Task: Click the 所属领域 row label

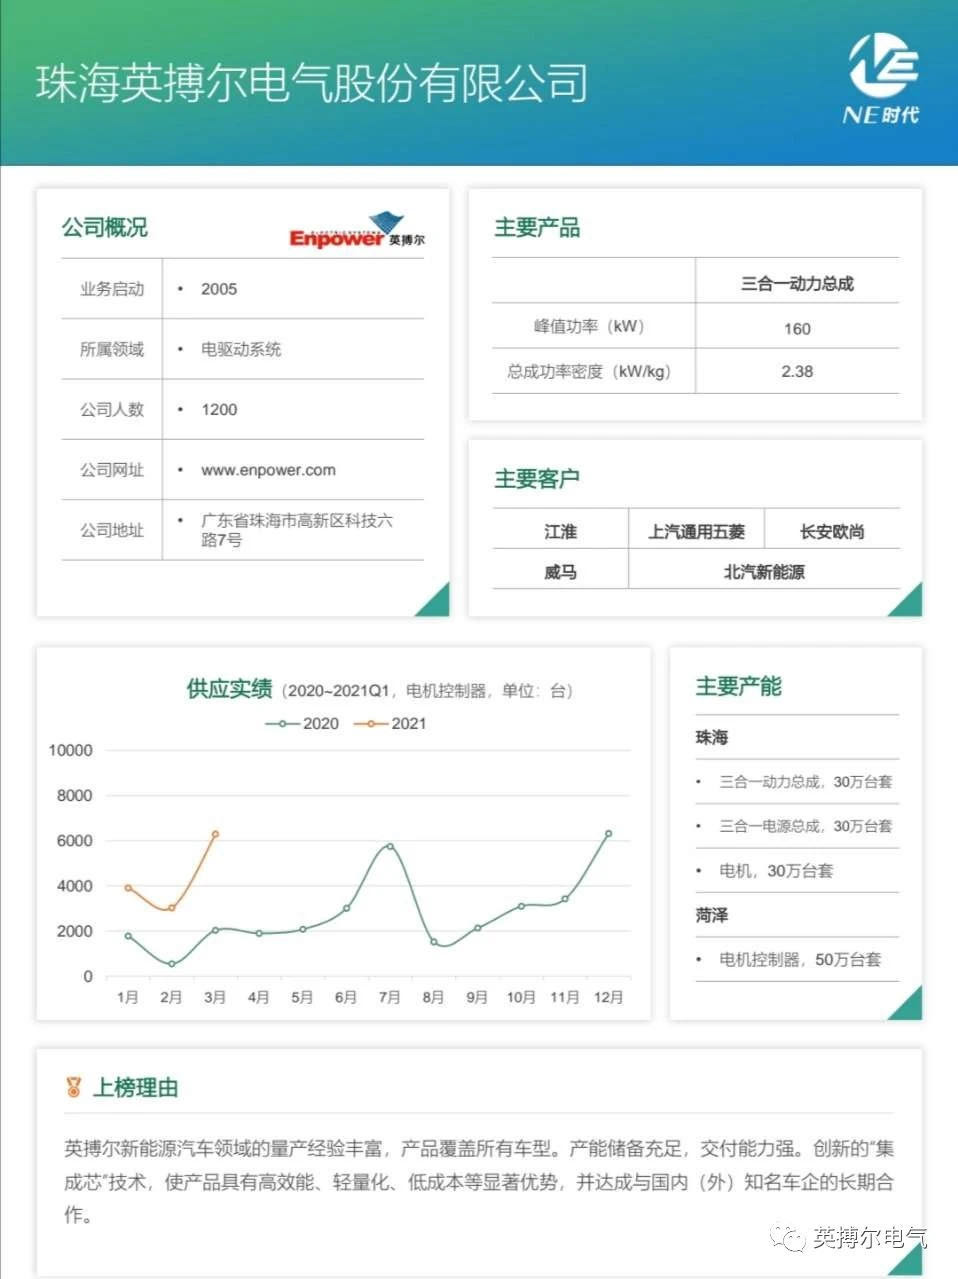Action: tap(112, 349)
